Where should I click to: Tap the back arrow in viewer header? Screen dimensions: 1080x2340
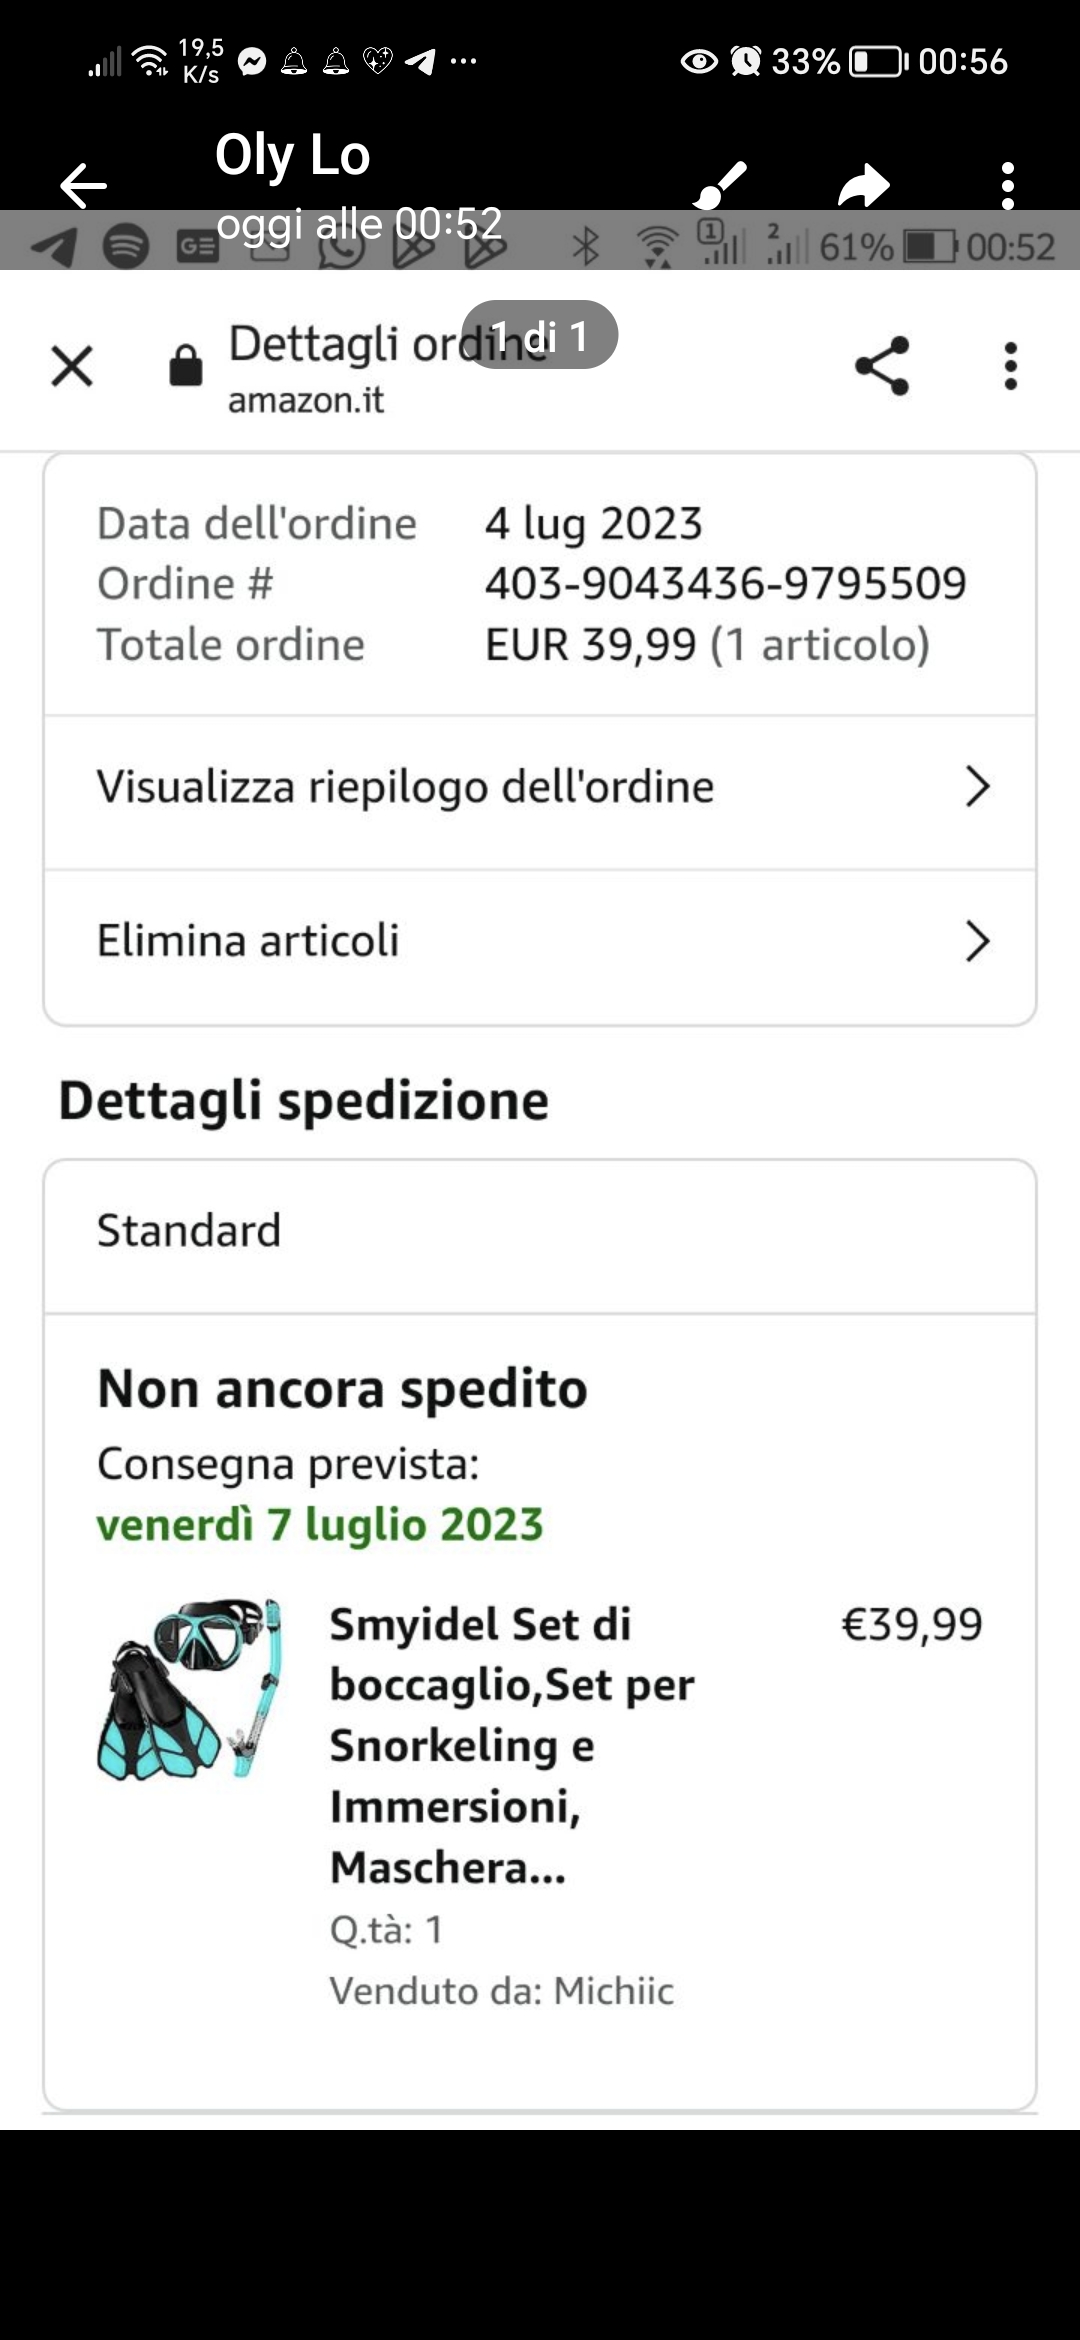coord(83,185)
